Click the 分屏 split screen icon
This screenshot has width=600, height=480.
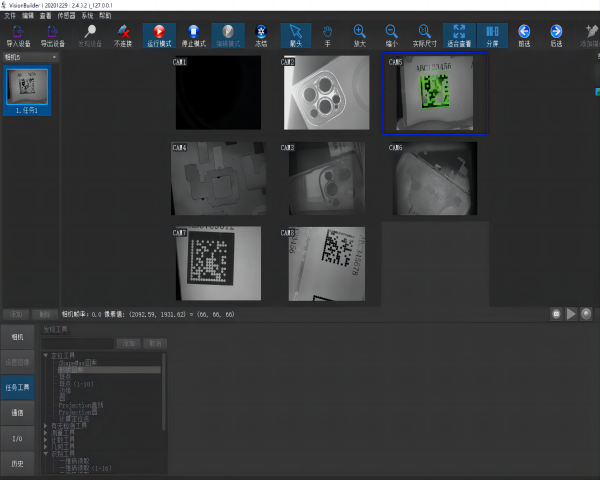pos(491,35)
